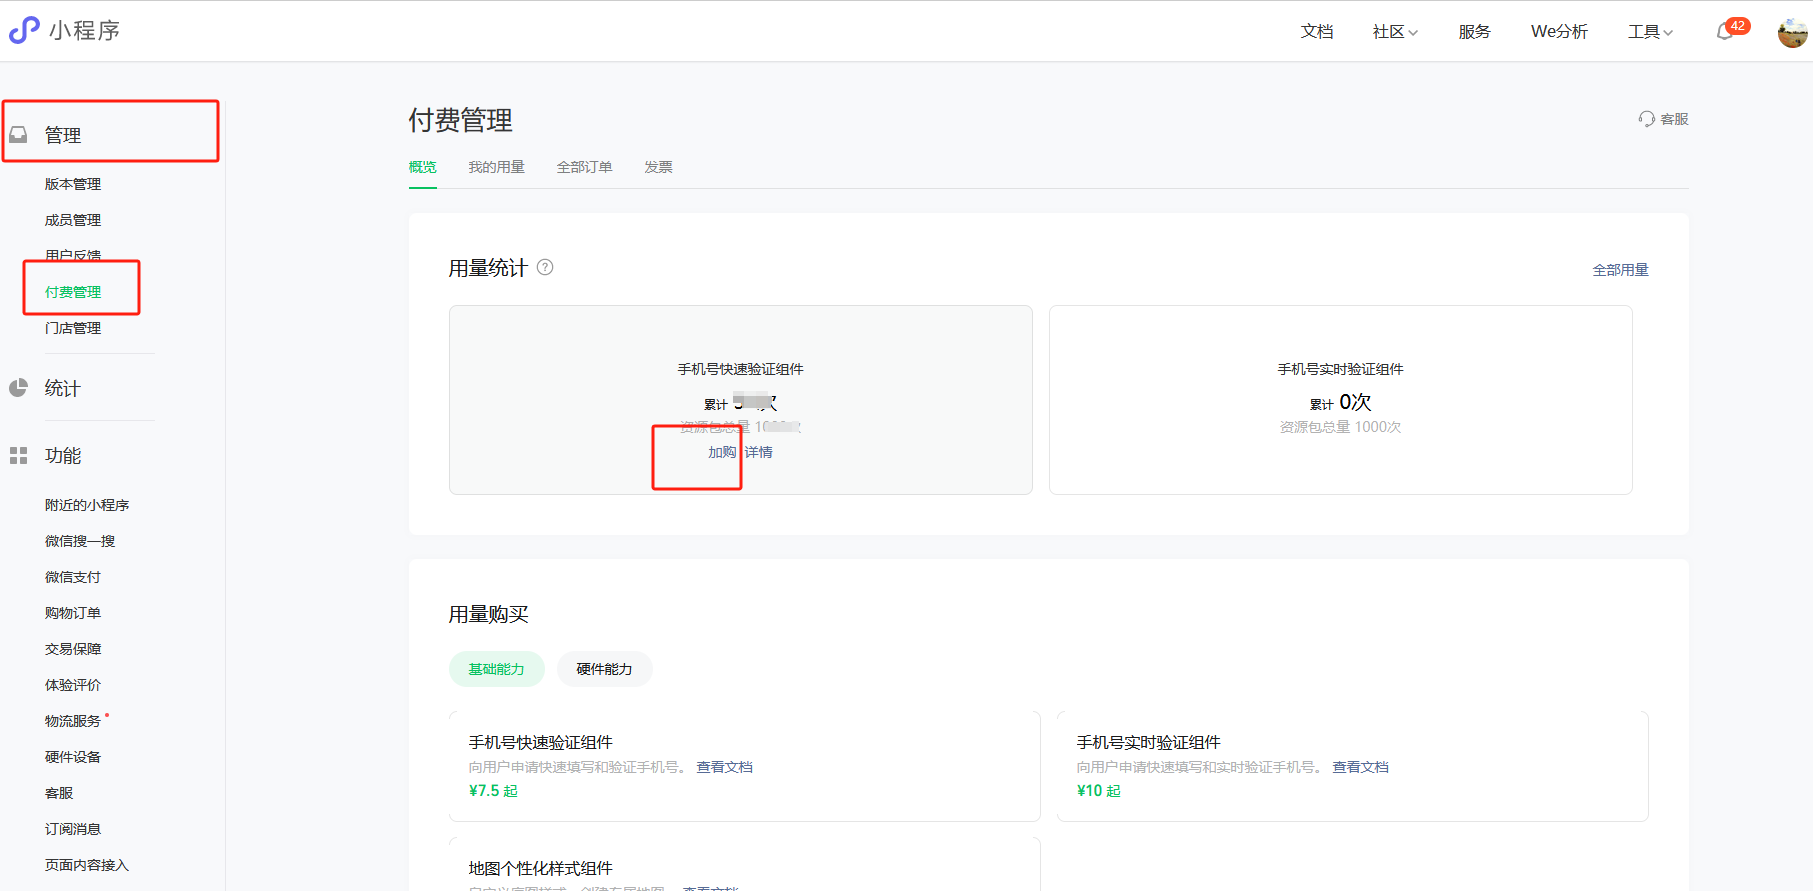Image resolution: width=1813 pixels, height=891 pixels.
Task: Select the 基础能力 filter pill
Action: tap(497, 669)
